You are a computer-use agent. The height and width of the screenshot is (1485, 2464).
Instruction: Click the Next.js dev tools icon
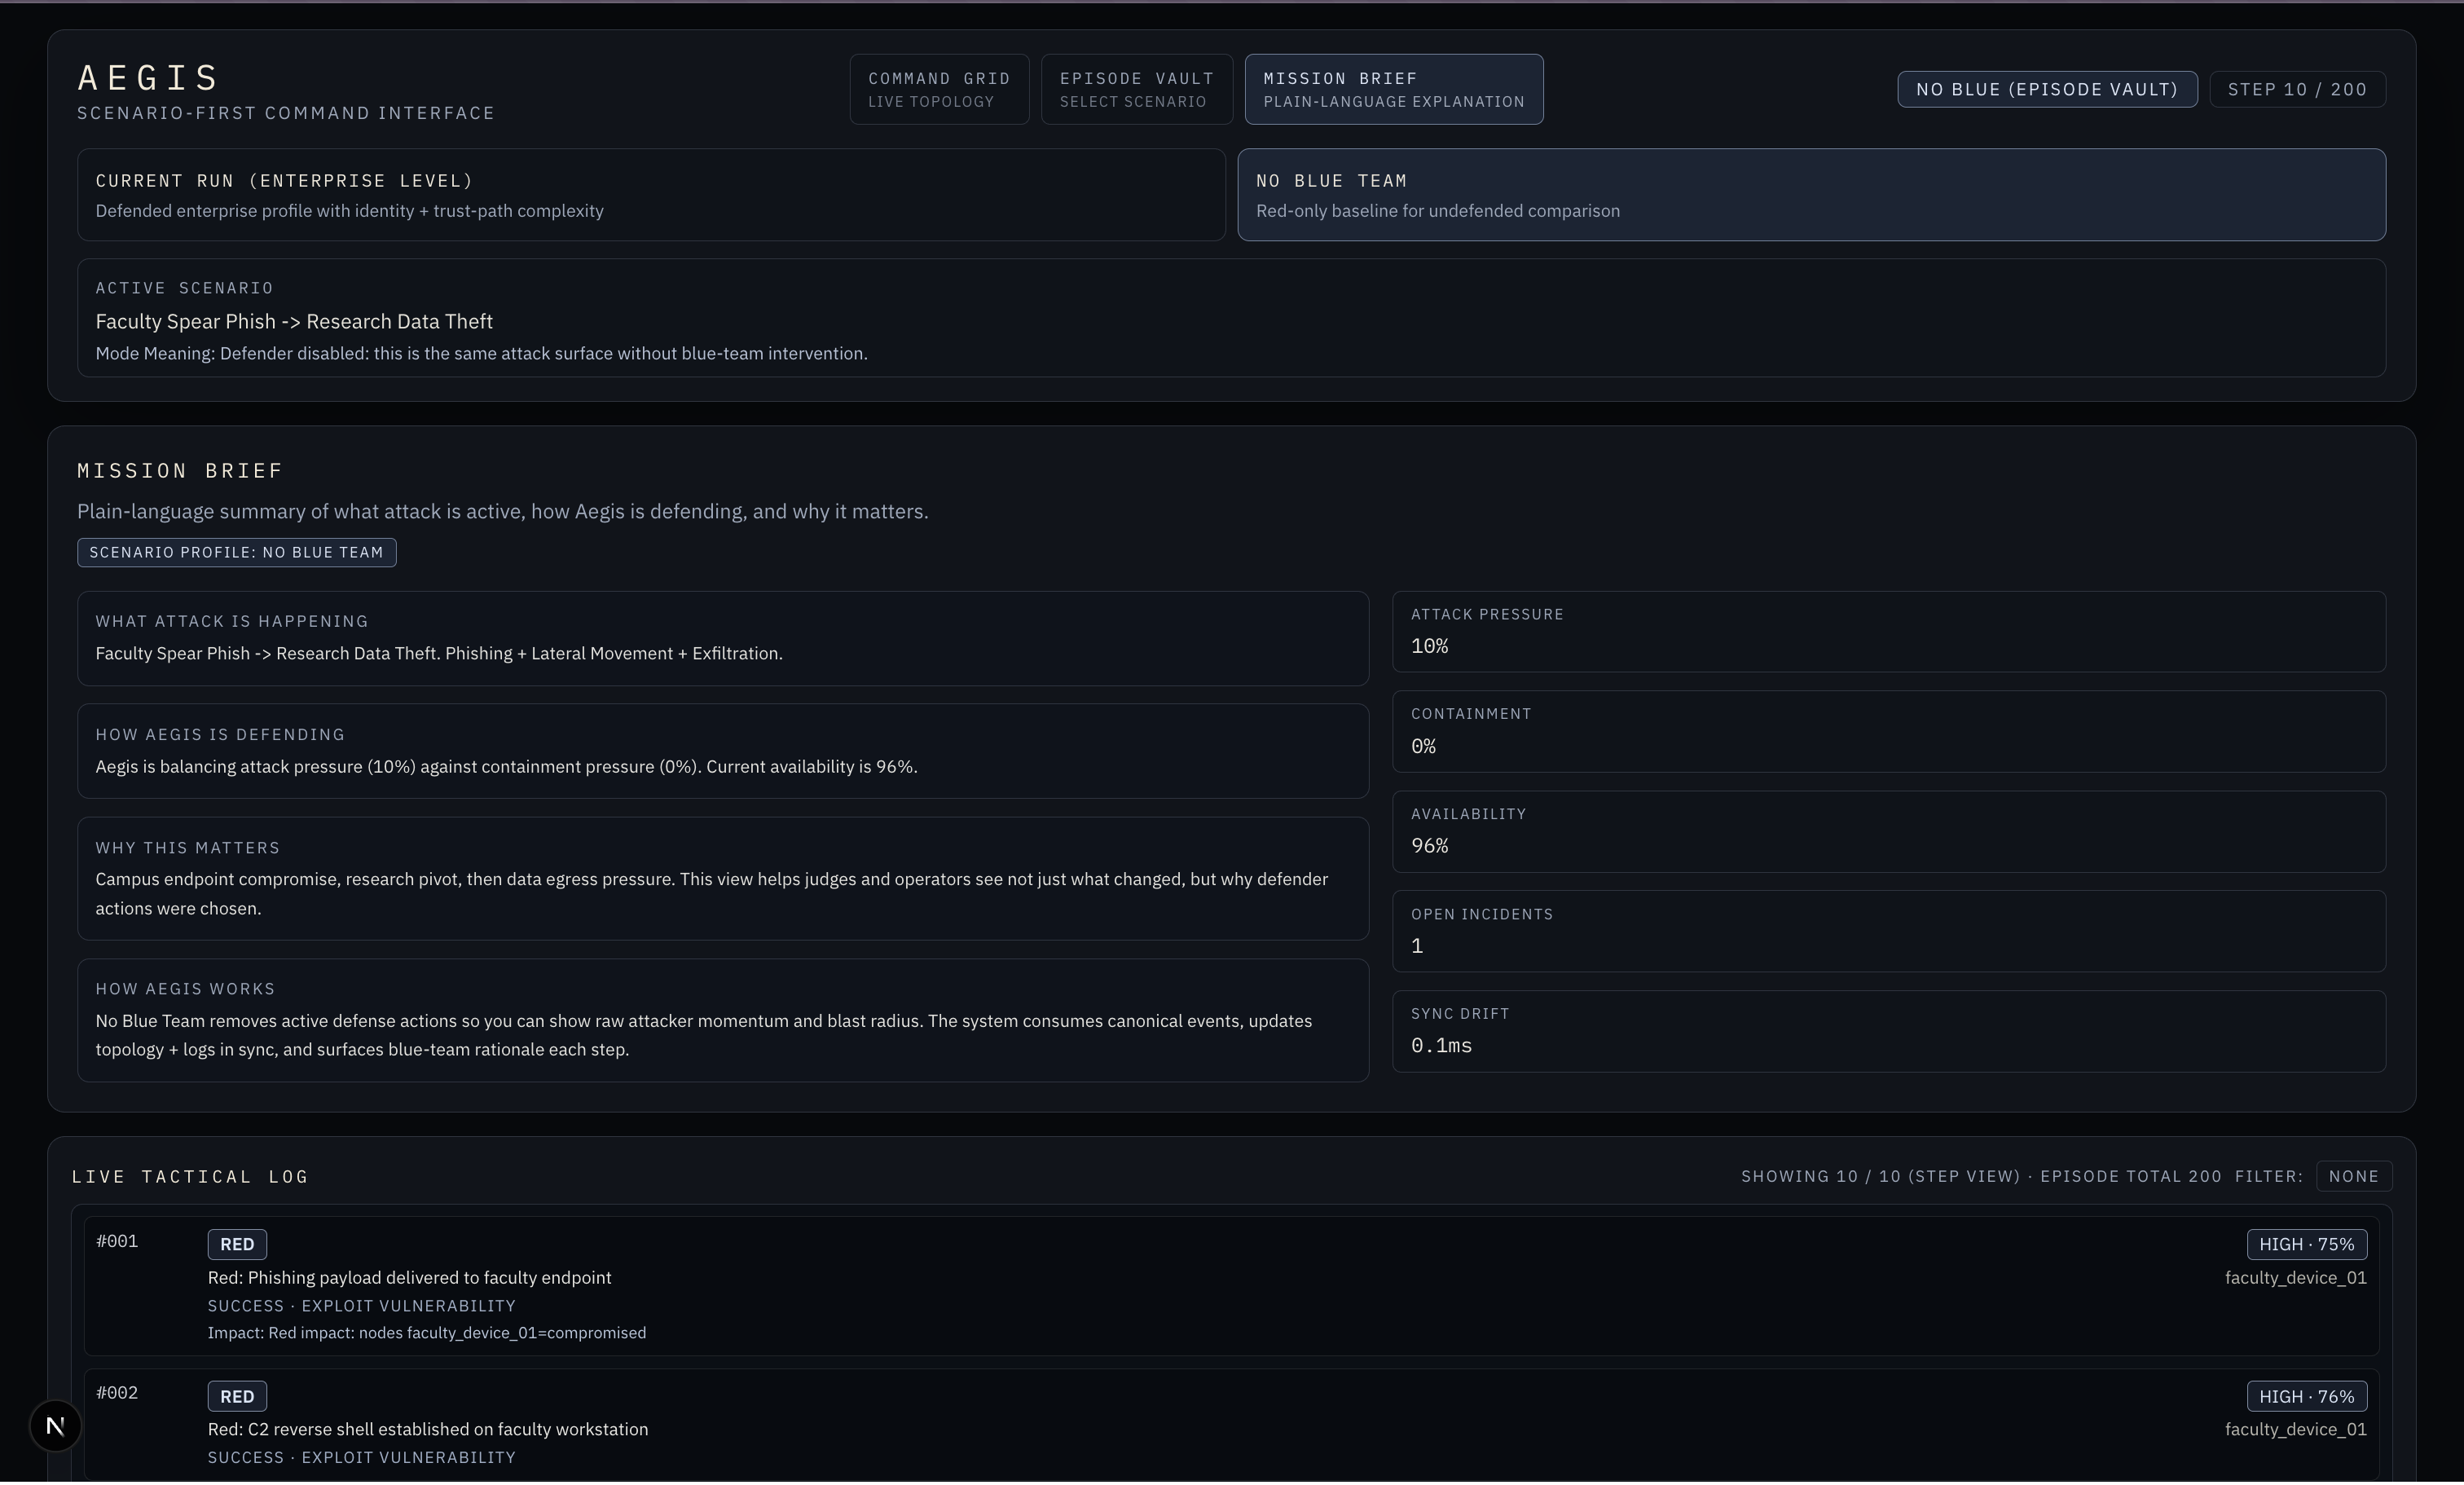55,1425
